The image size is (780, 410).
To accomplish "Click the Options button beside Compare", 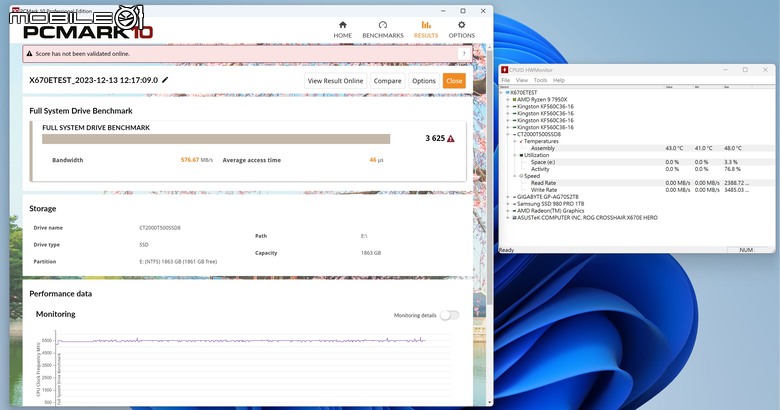I will (424, 81).
